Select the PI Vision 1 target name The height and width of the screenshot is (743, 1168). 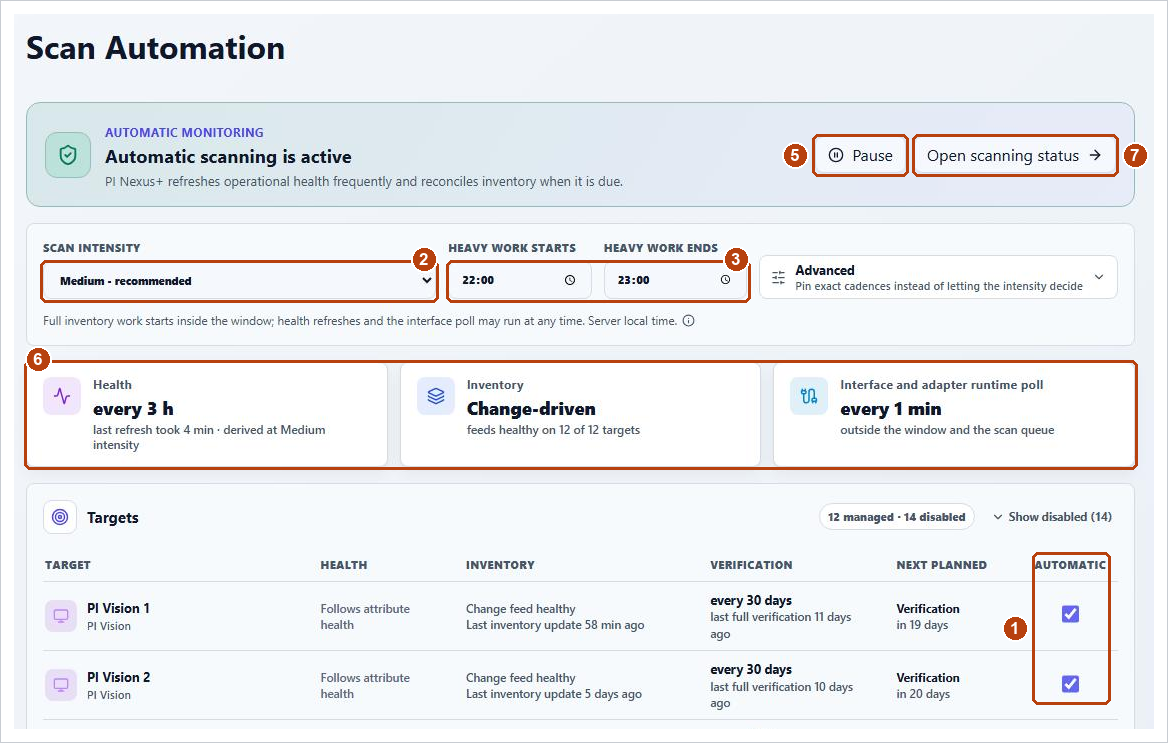pyautogui.click(x=118, y=608)
